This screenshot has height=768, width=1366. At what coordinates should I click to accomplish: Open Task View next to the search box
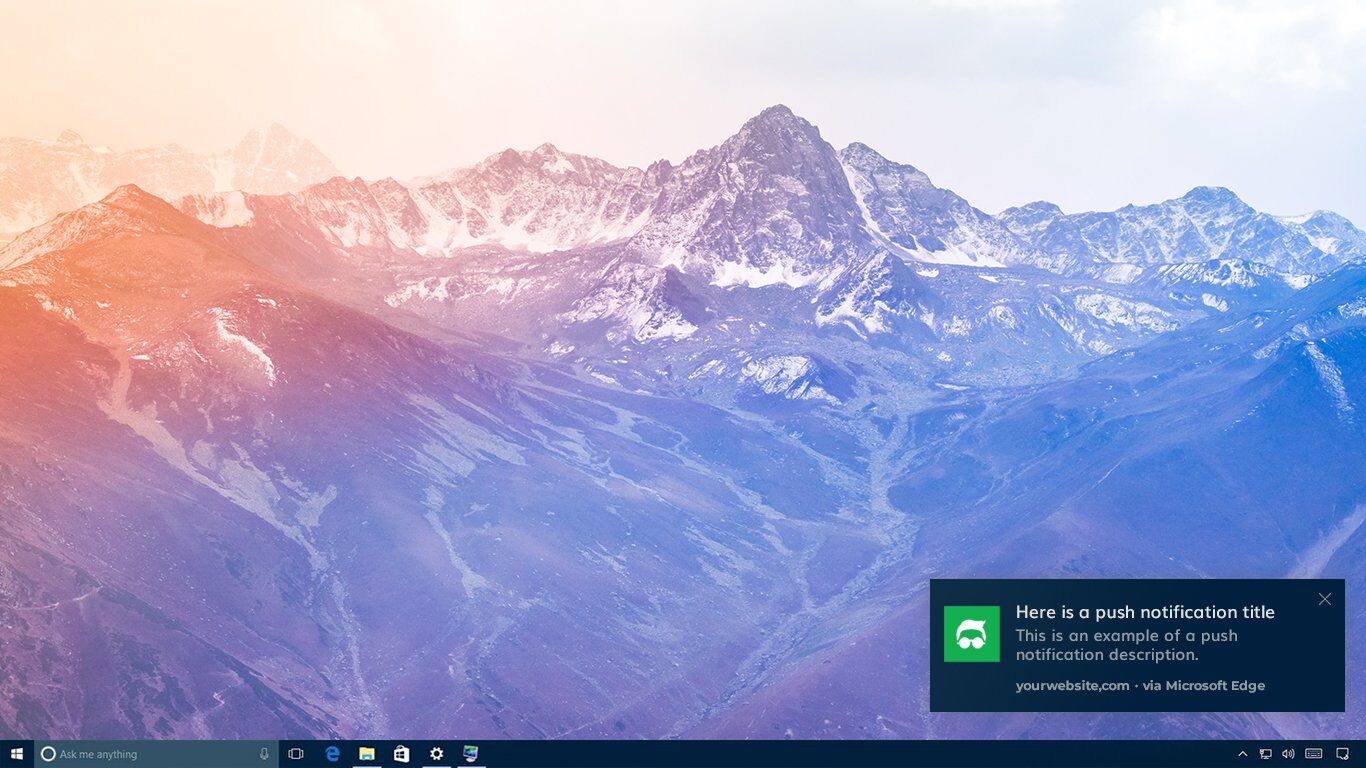[x=296, y=753]
